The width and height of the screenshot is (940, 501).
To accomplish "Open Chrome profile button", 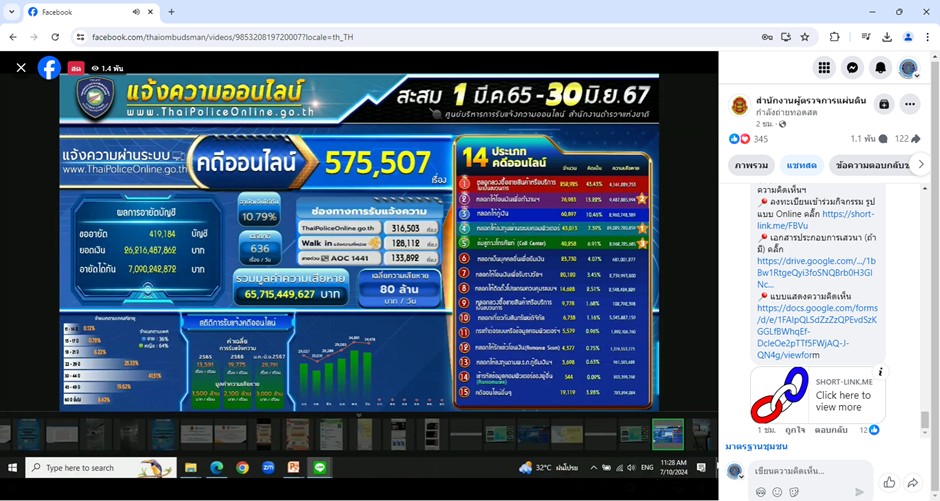I will tap(908, 37).
